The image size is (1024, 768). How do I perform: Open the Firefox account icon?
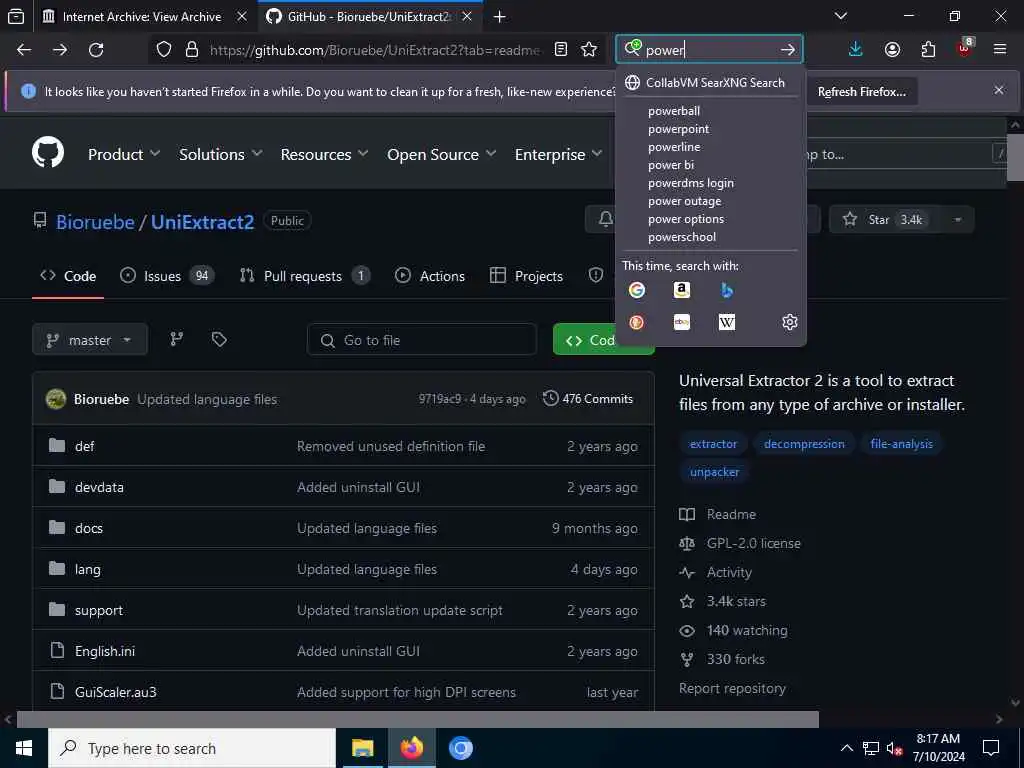pyautogui.click(x=892, y=50)
